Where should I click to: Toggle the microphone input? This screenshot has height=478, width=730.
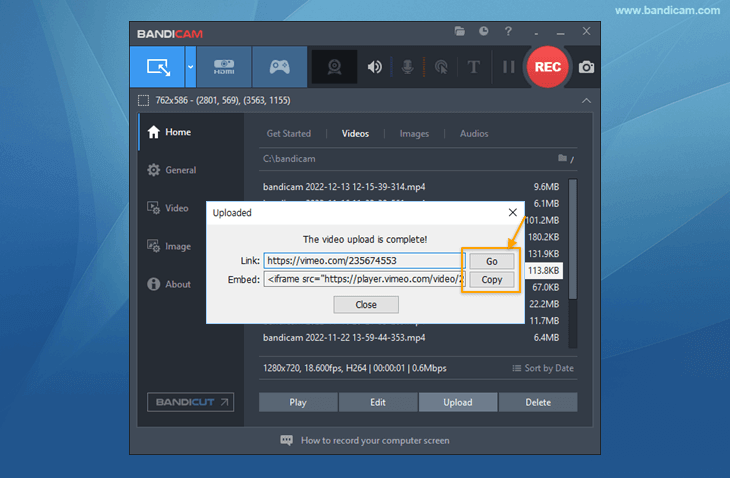pos(407,67)
